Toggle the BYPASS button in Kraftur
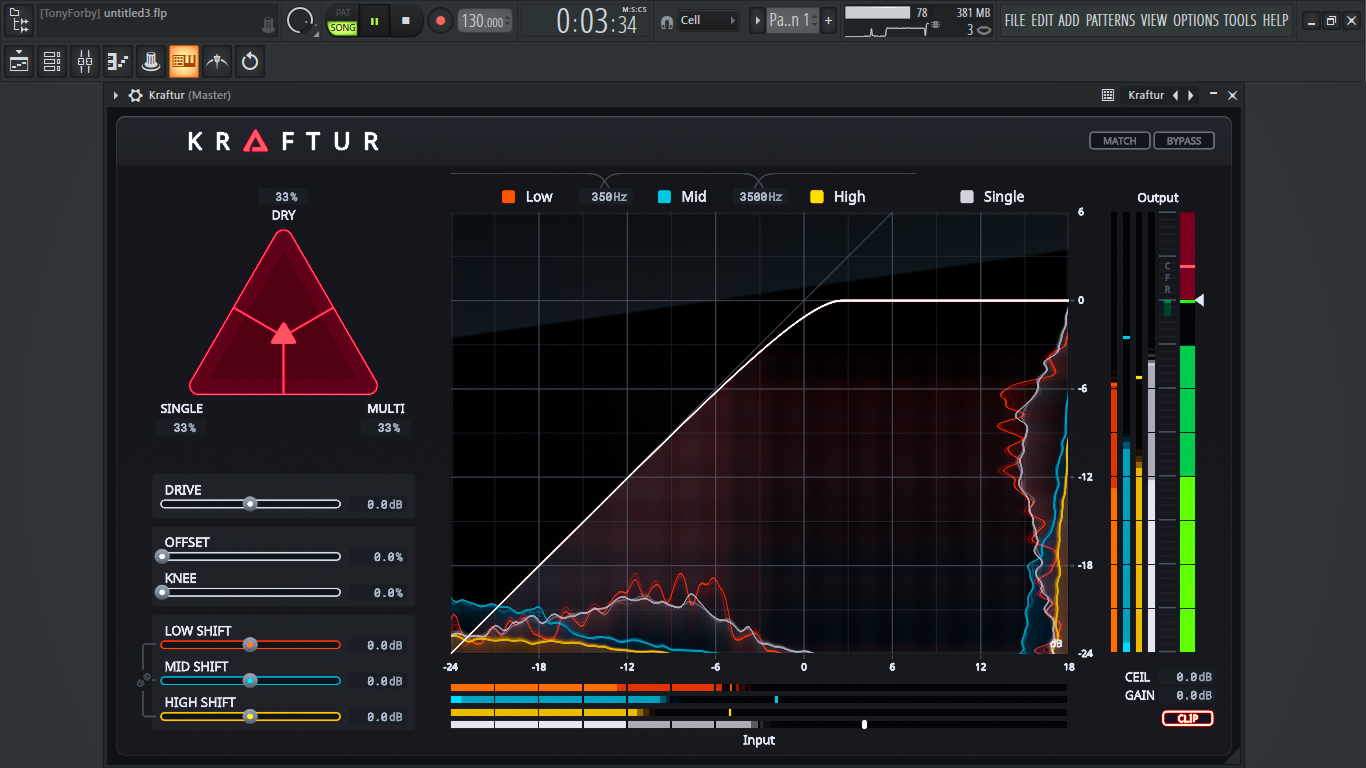Screen dimensions: 1366x768 [1184, 141]
